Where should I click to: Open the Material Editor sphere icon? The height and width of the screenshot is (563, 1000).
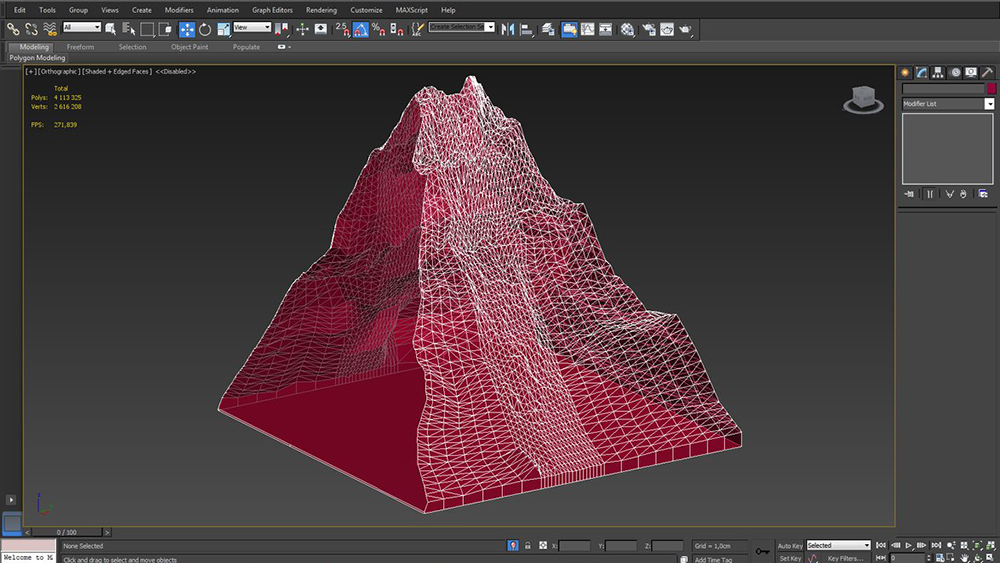627,29
